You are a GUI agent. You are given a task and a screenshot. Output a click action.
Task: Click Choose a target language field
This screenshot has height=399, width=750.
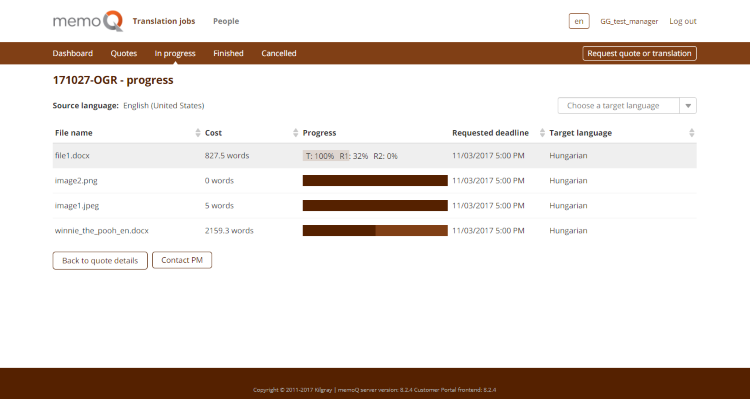pos(618,106)
